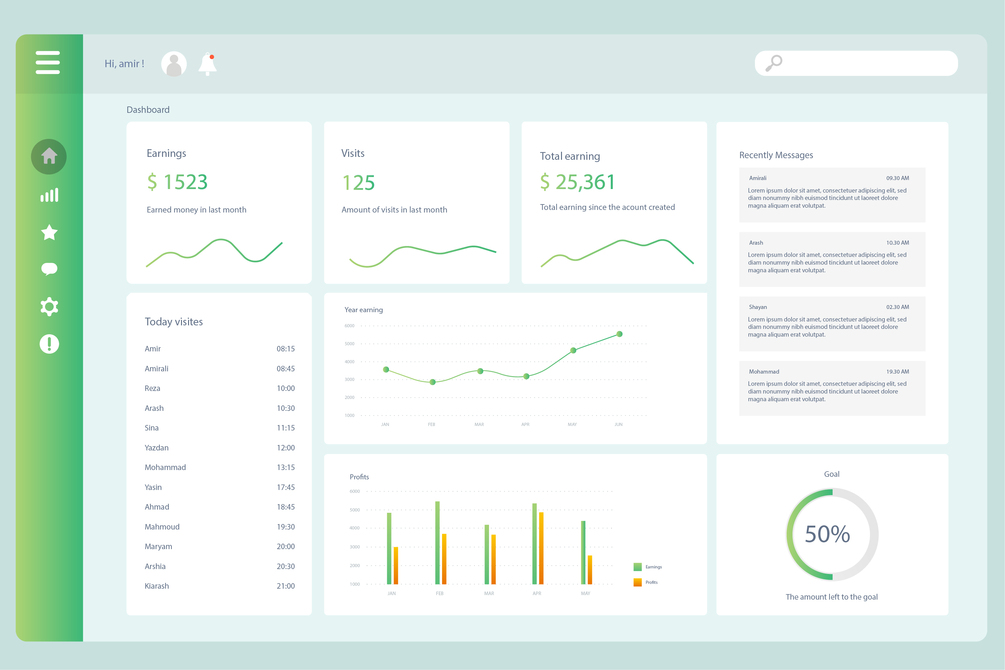The height and width of the screenshot is (670, 1005).
Task: Click the MAR data point on Year earning
Action: [x=480, y=371]
